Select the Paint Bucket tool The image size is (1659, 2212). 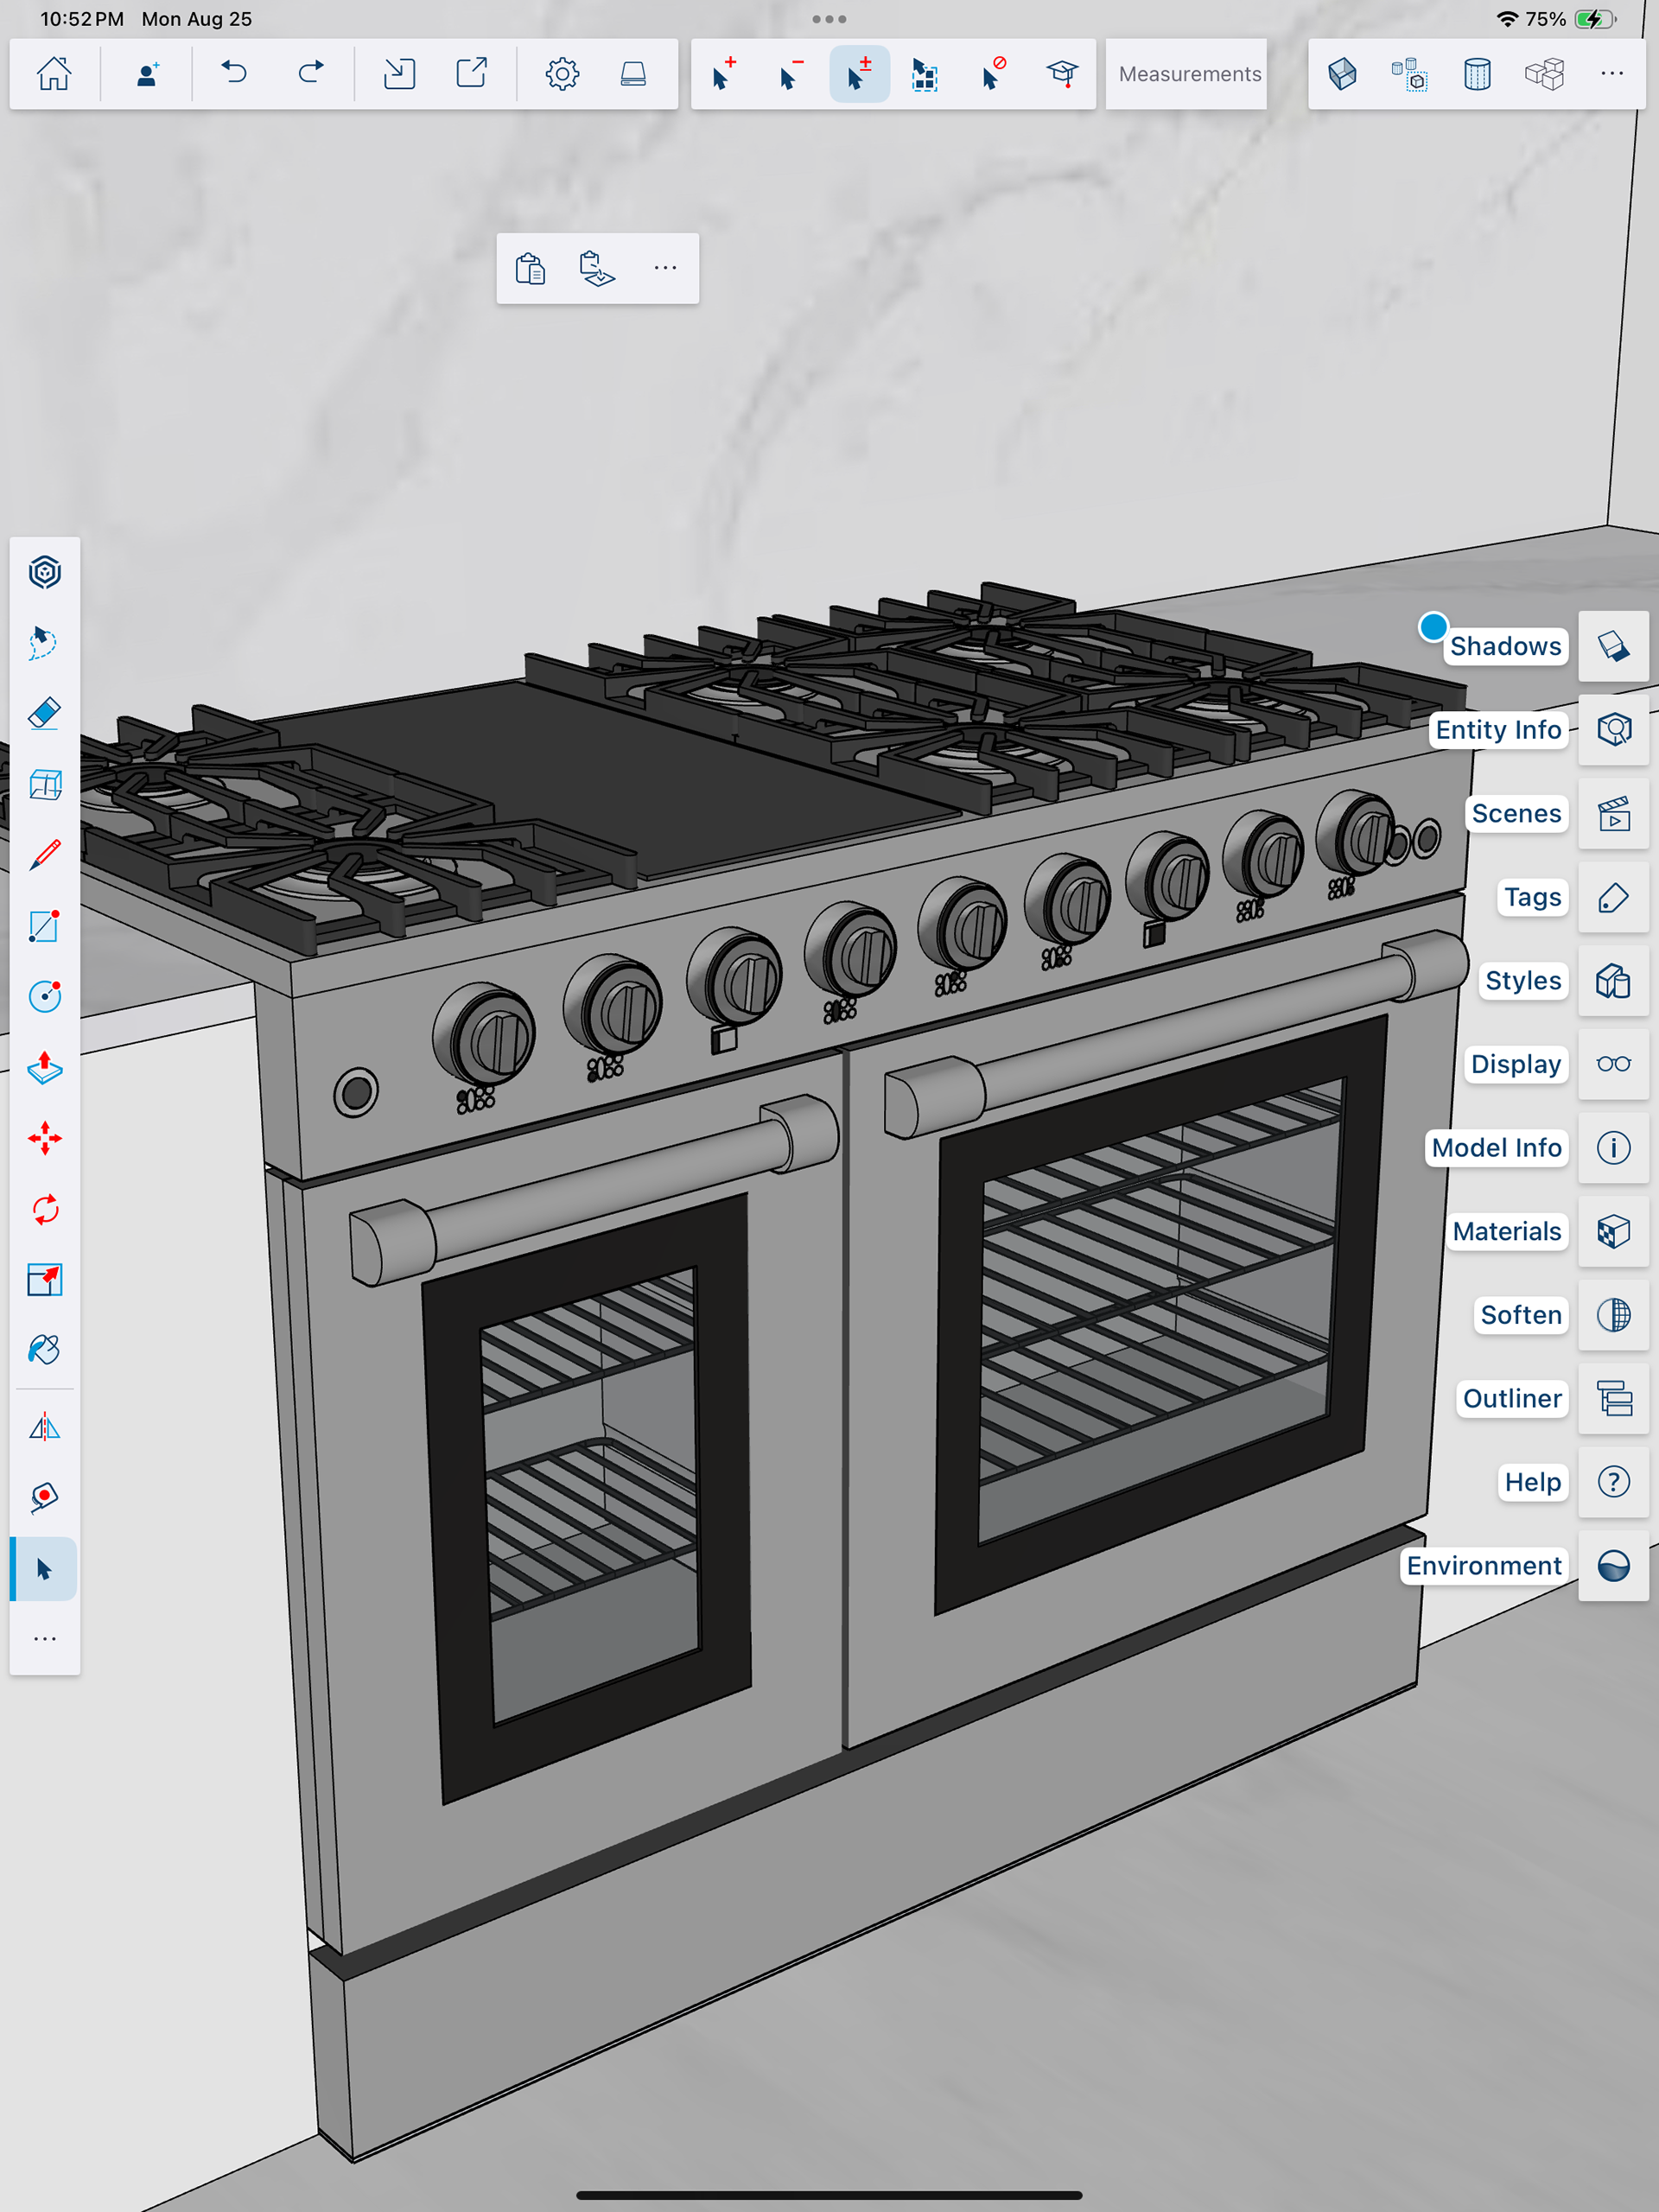[x=44, y=1350]
